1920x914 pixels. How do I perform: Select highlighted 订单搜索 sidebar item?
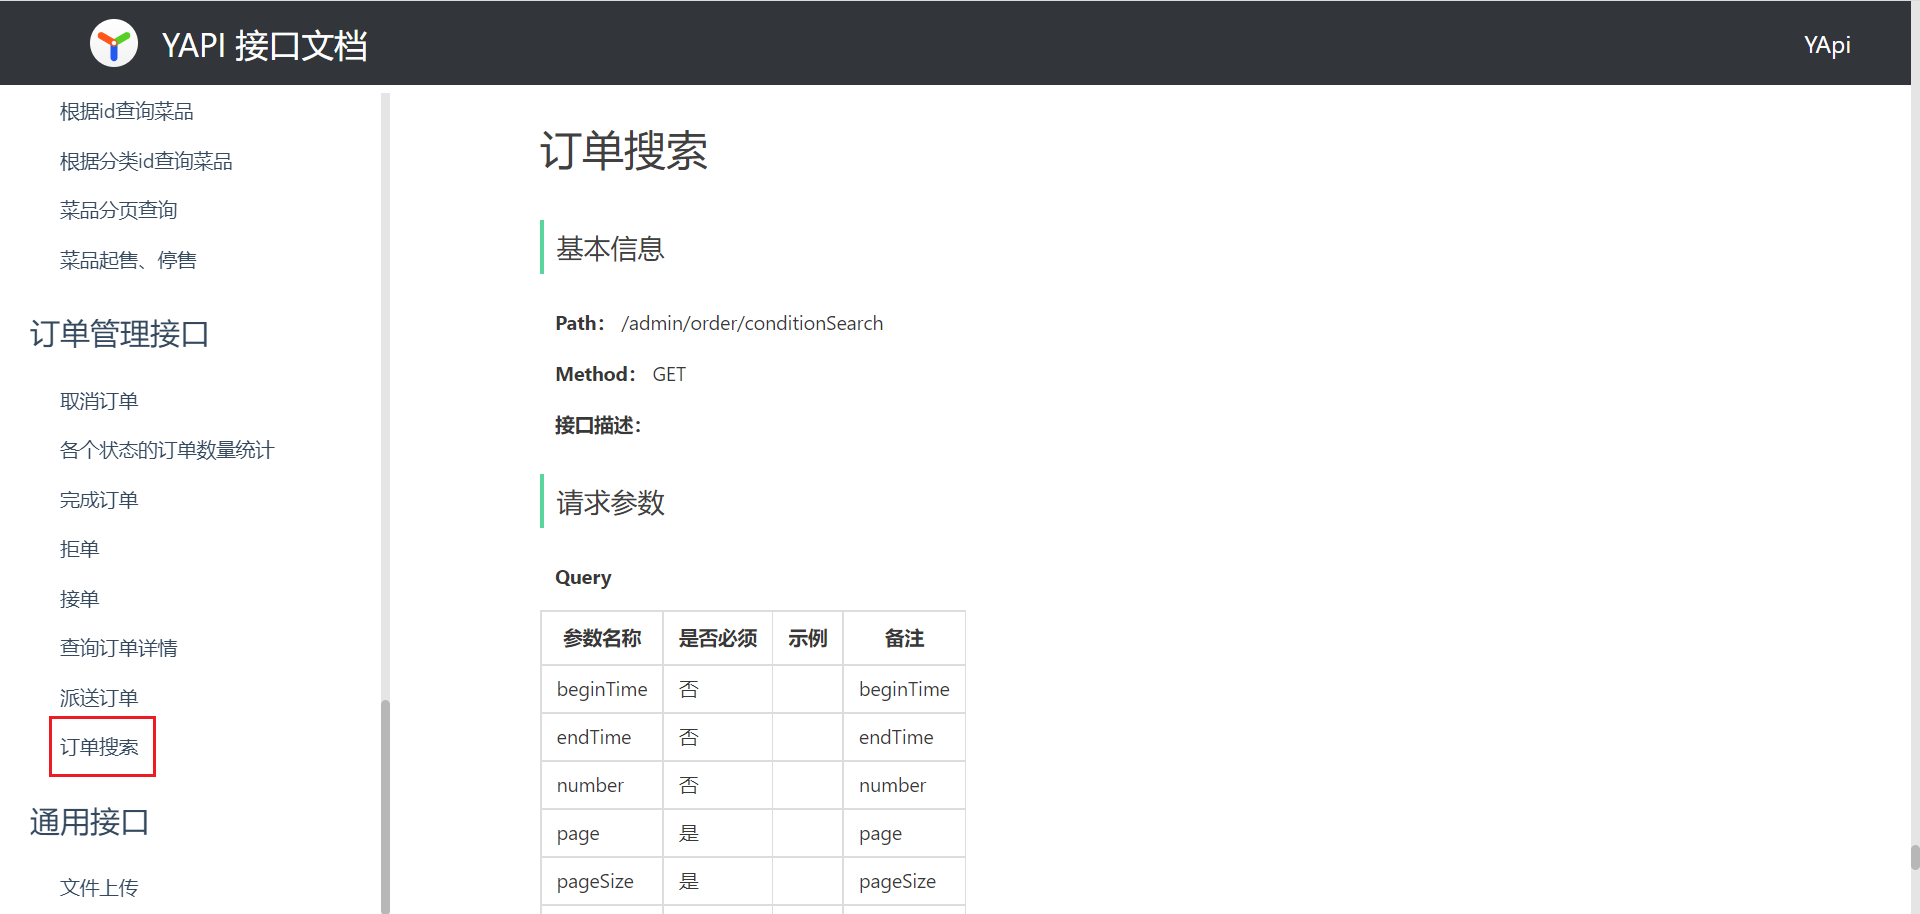pyautogui.click(x=99, y=747)
